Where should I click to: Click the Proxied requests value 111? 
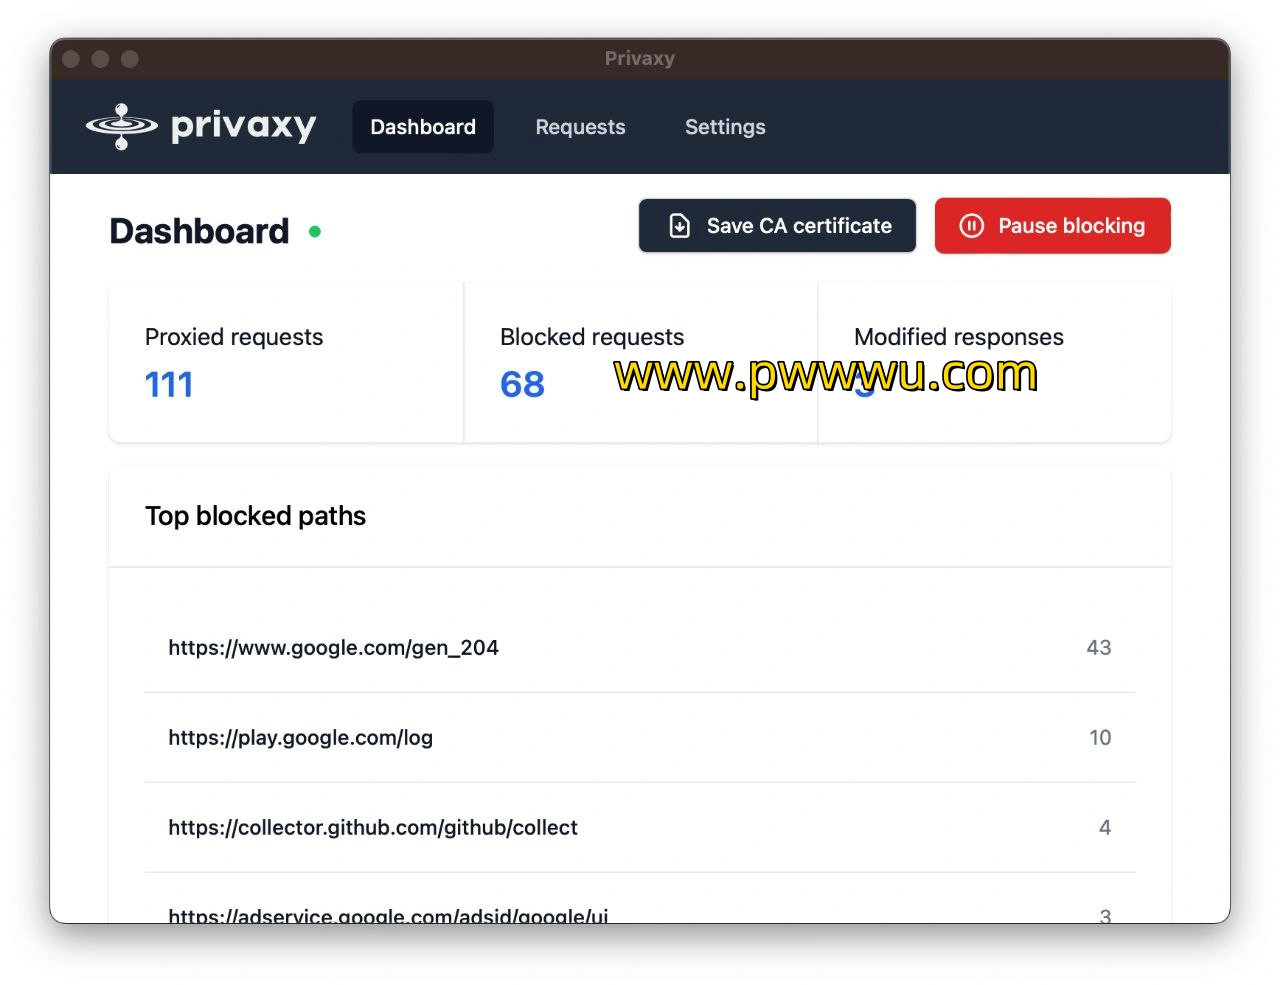tap(169, 385)
